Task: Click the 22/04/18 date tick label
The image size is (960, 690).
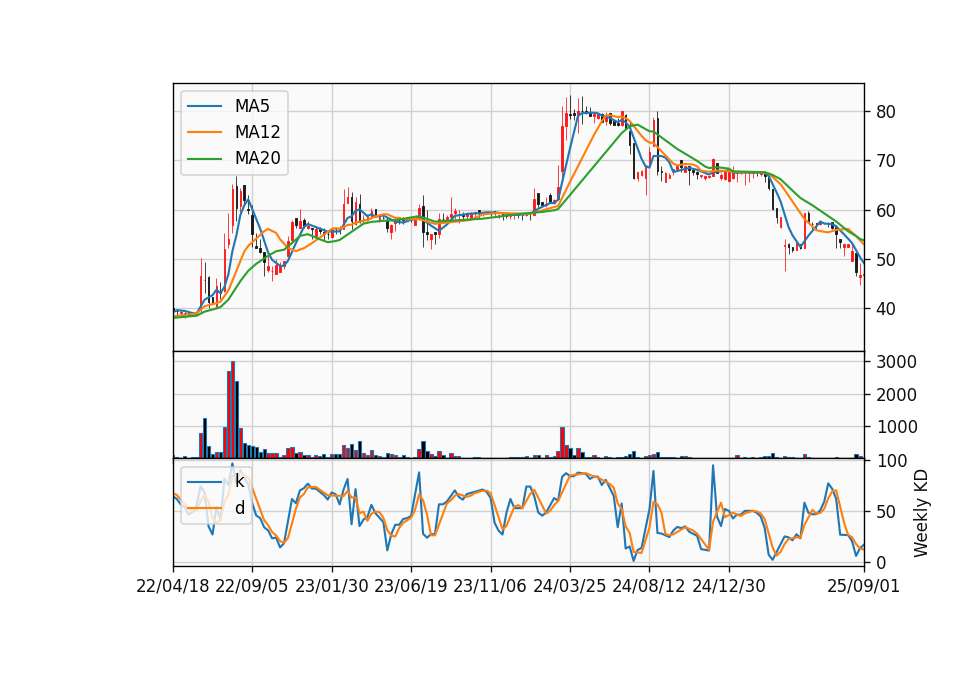Action: pyautogui.click(x=173, y=586)
